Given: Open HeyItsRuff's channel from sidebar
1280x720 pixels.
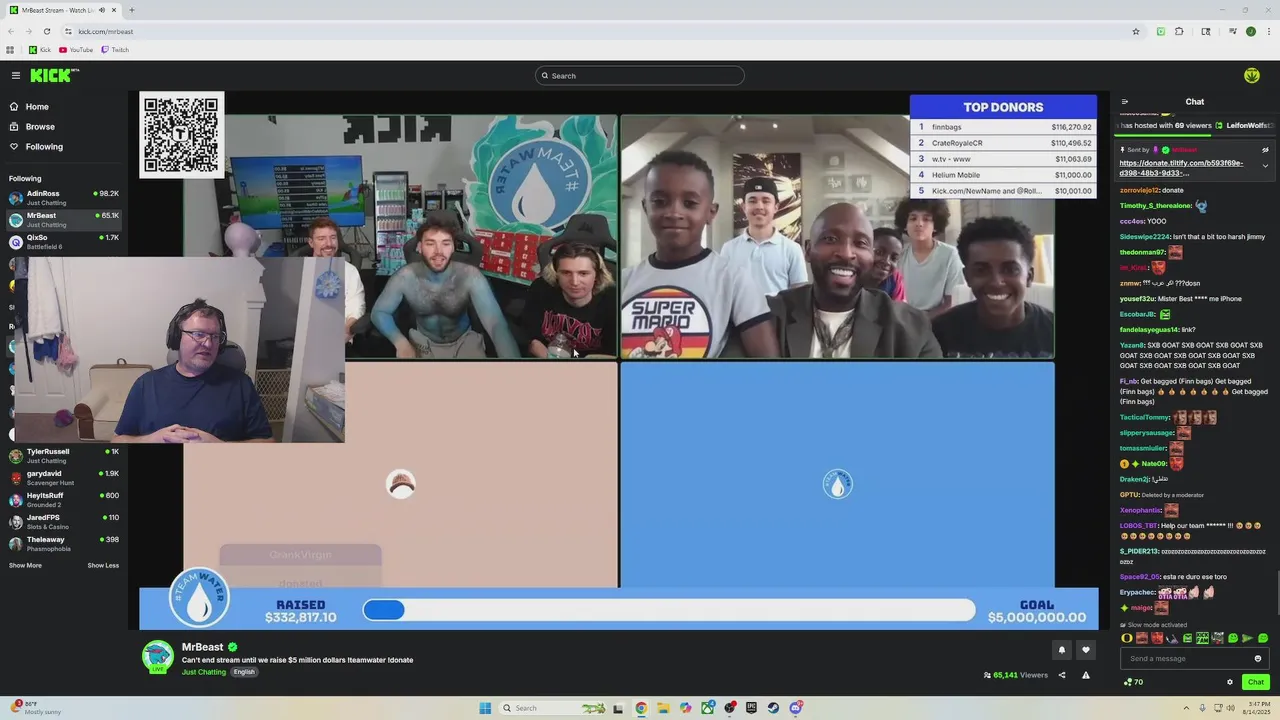Looking at the screenshot, I should pyautogui.click(x=64, y=499).
